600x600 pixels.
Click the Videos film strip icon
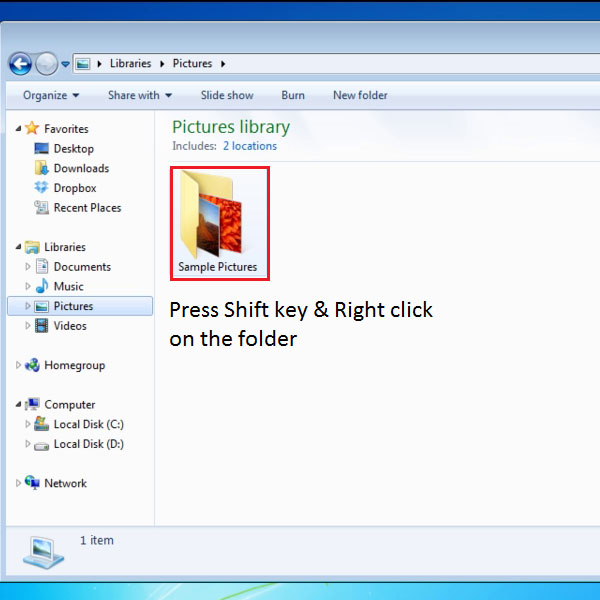point(41,326)
